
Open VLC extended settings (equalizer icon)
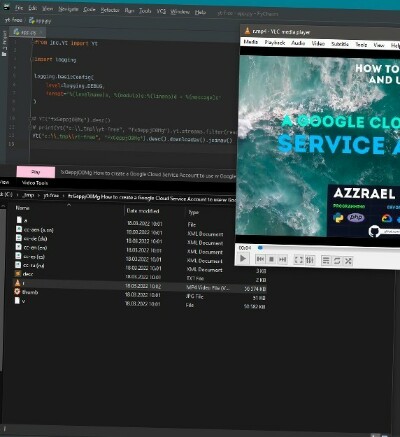click(310, 260)
